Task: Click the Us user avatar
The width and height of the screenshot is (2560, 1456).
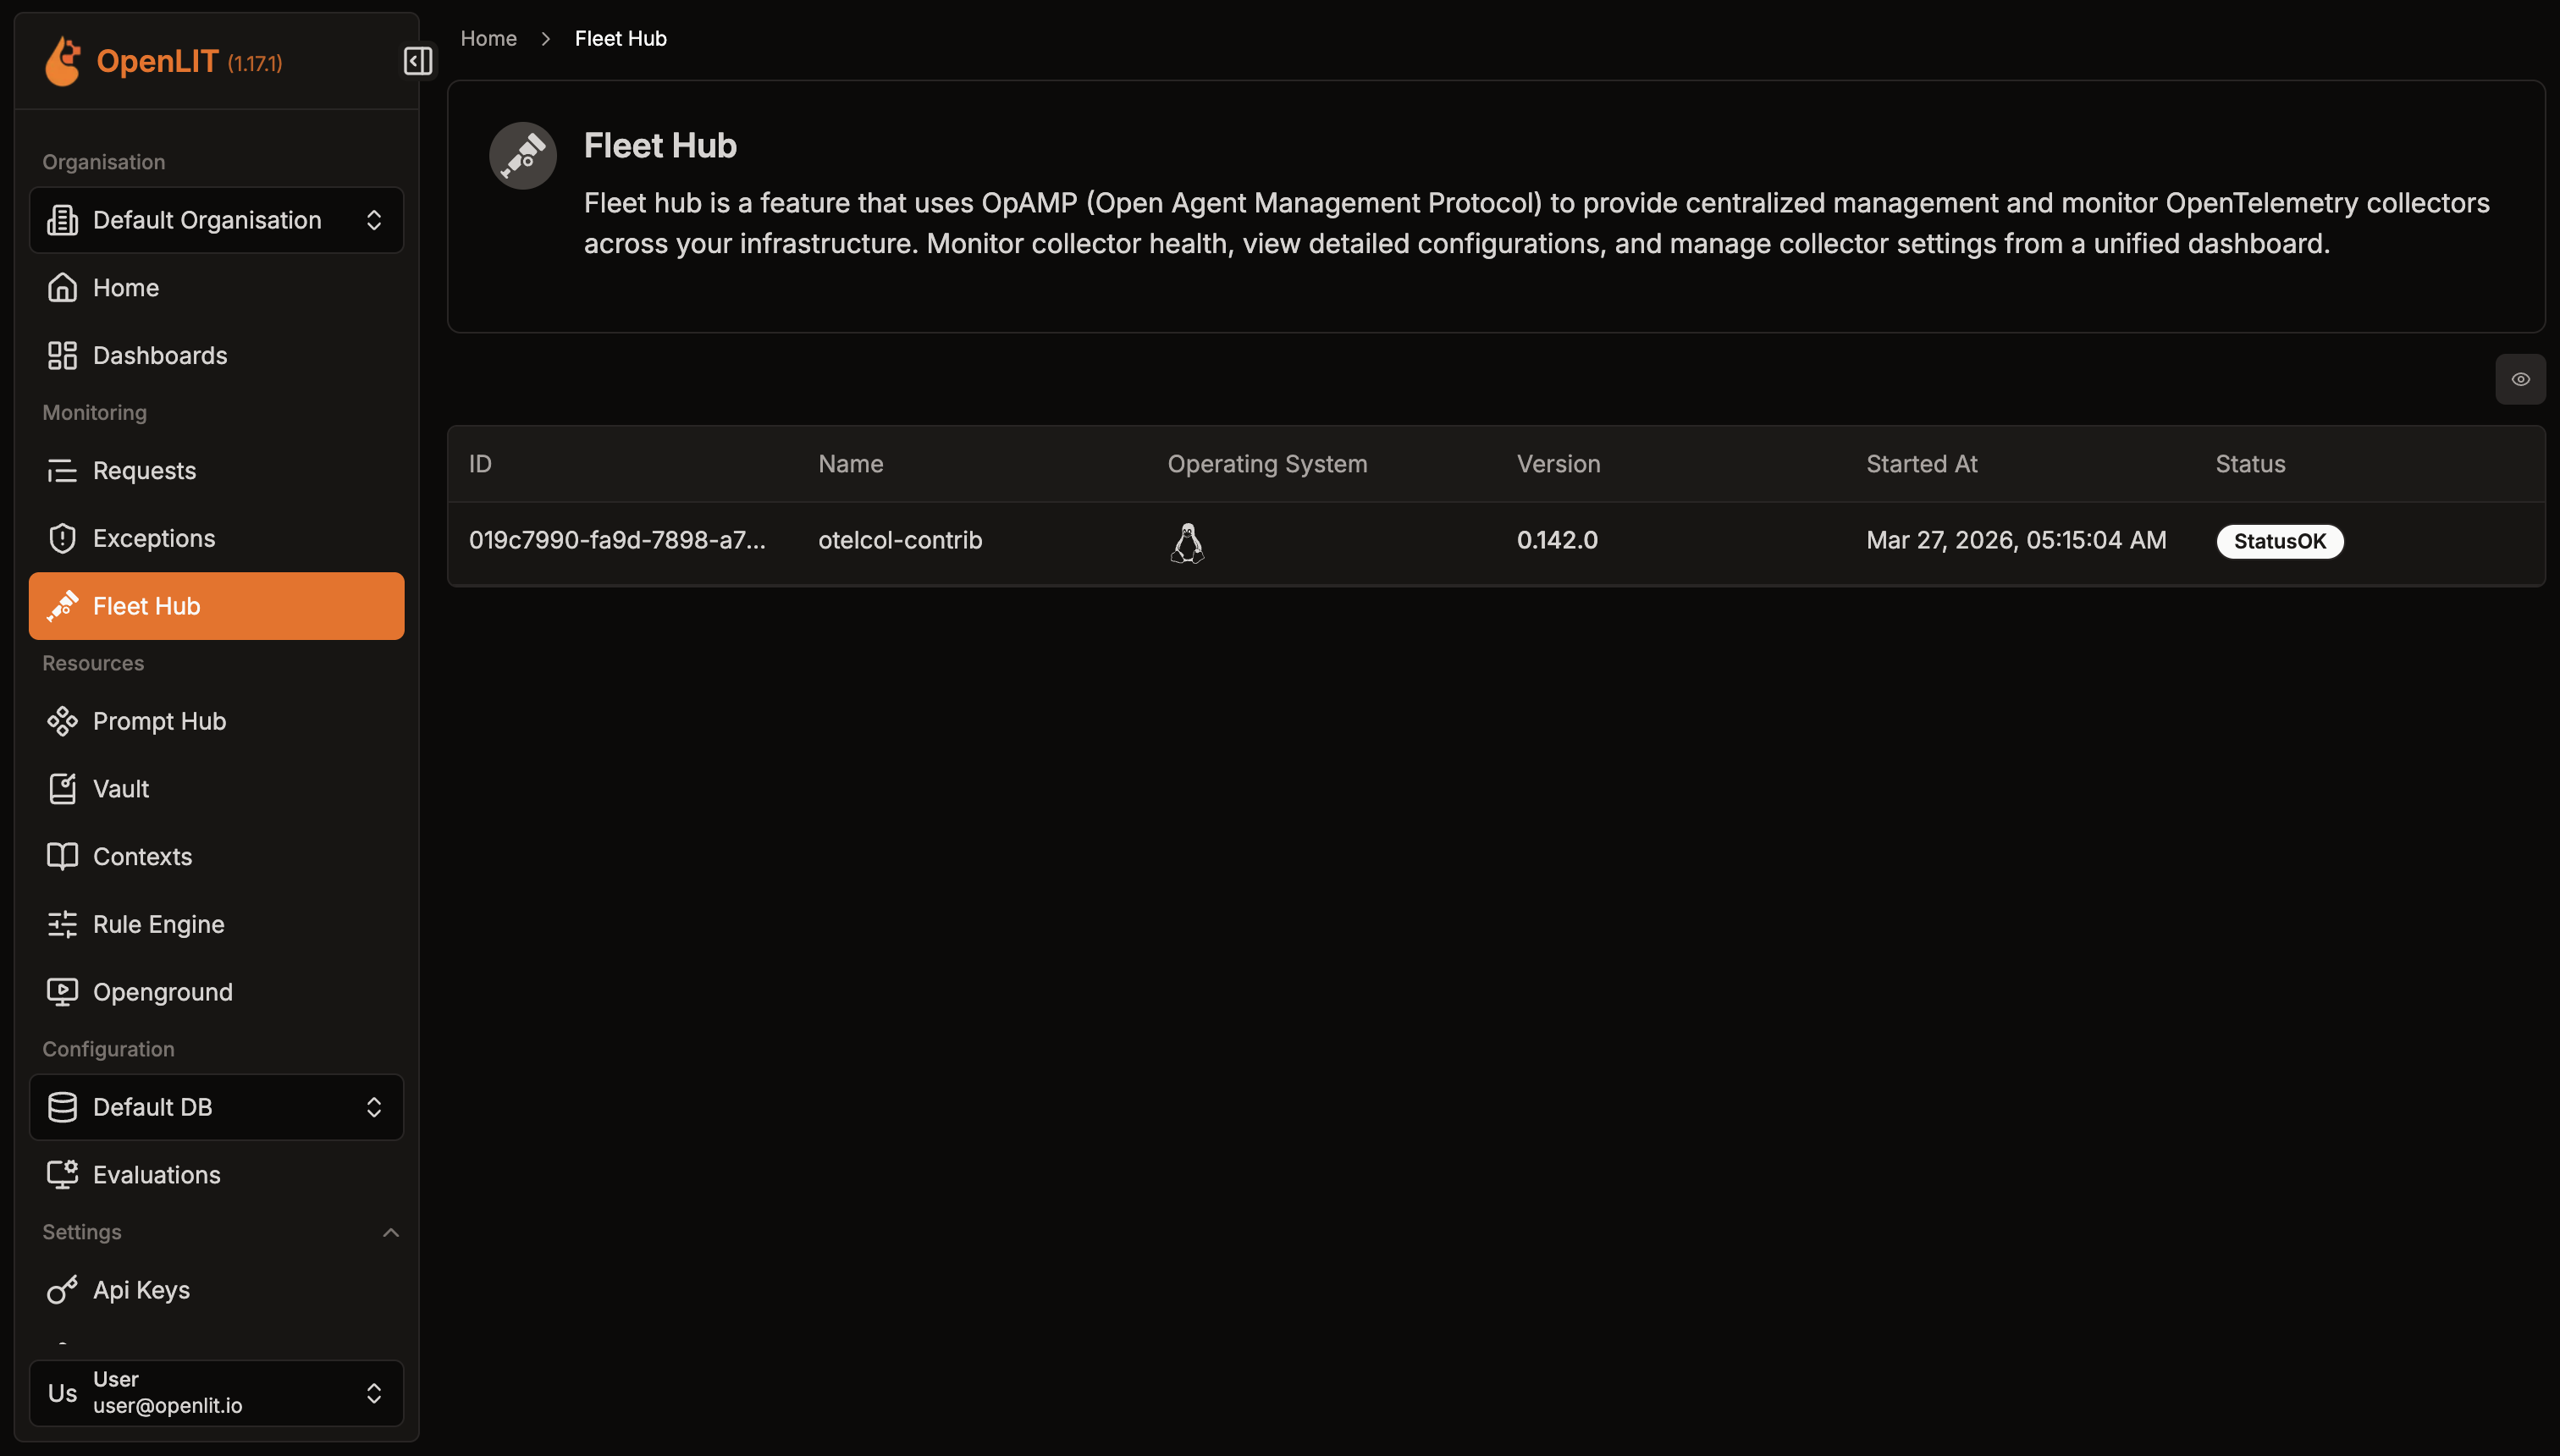Action: pyautogui.click(x=62, y=1393)
